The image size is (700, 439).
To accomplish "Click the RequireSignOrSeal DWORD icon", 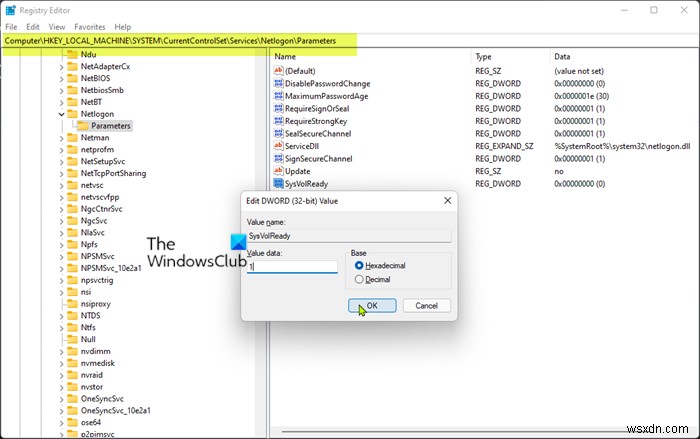I will (278, 108).
